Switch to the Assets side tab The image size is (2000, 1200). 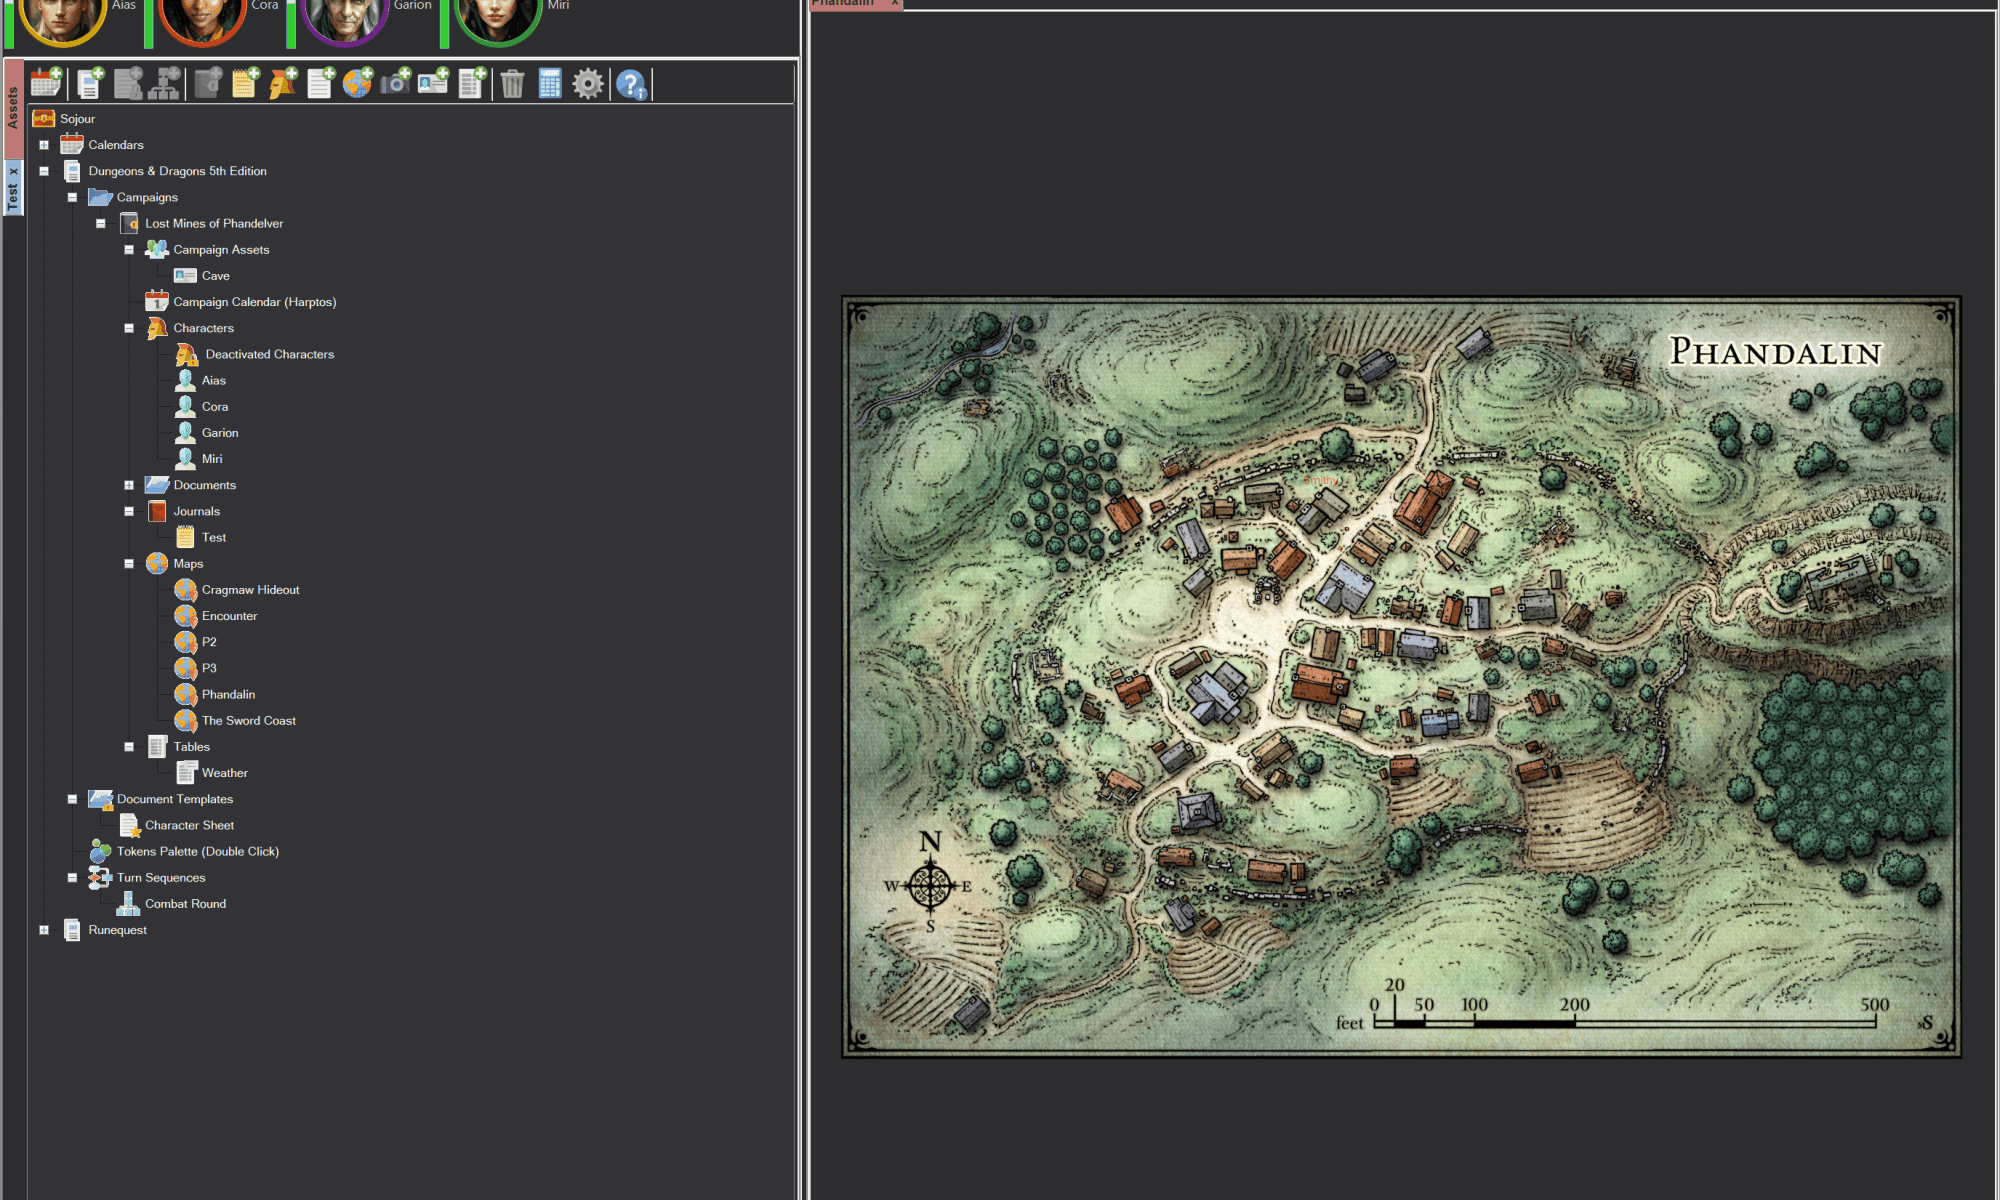click(x=13, y=108)
